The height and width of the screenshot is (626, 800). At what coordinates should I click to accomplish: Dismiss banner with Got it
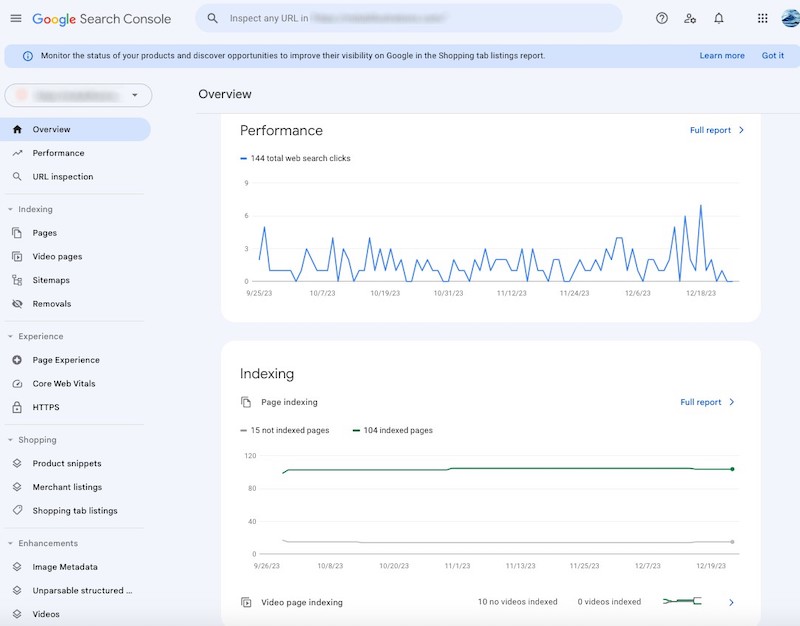click(773, 56)
